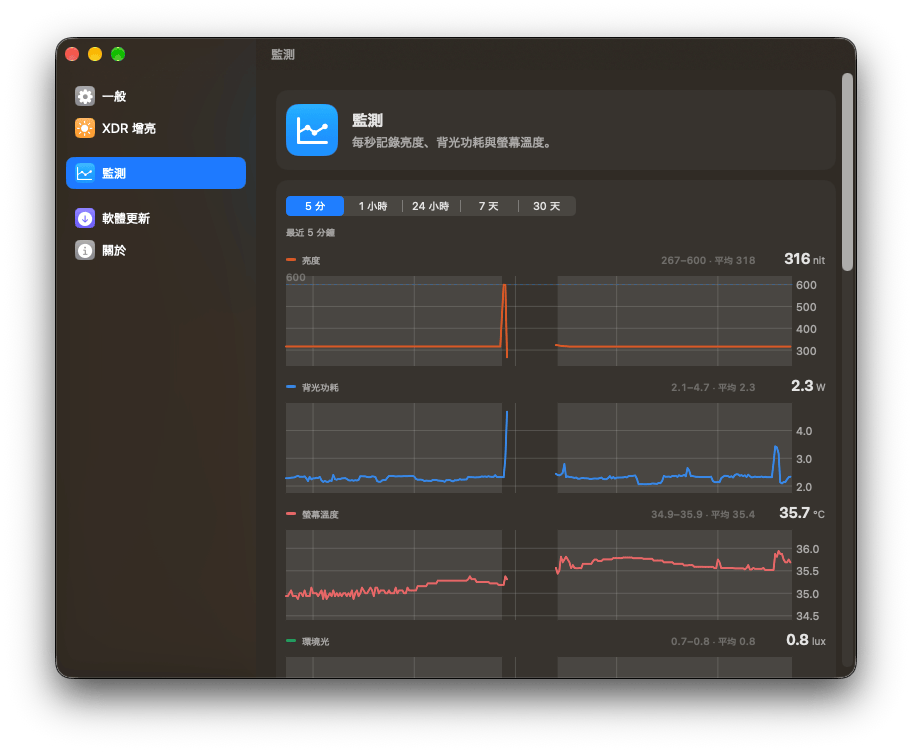912x752 pixels.
Task: Click the 螢幕溫度 temperature chart
Action: (x=539, y=575)
